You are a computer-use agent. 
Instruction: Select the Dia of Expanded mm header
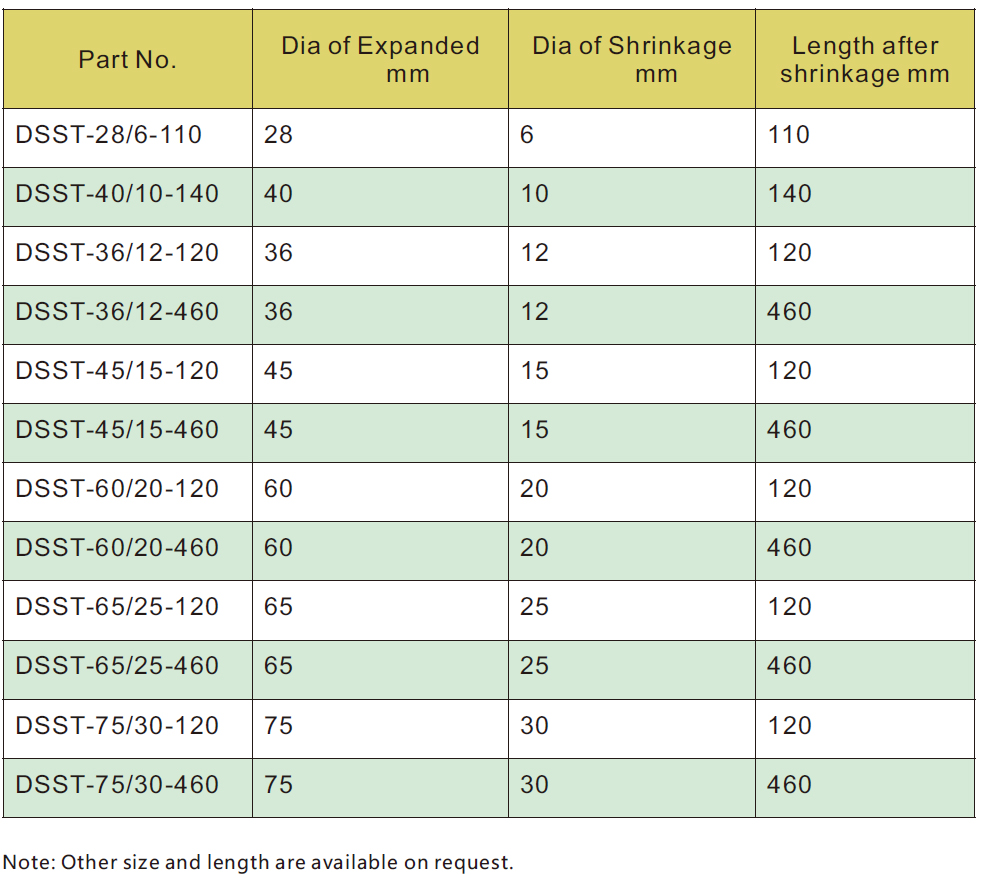pos(380,60)
